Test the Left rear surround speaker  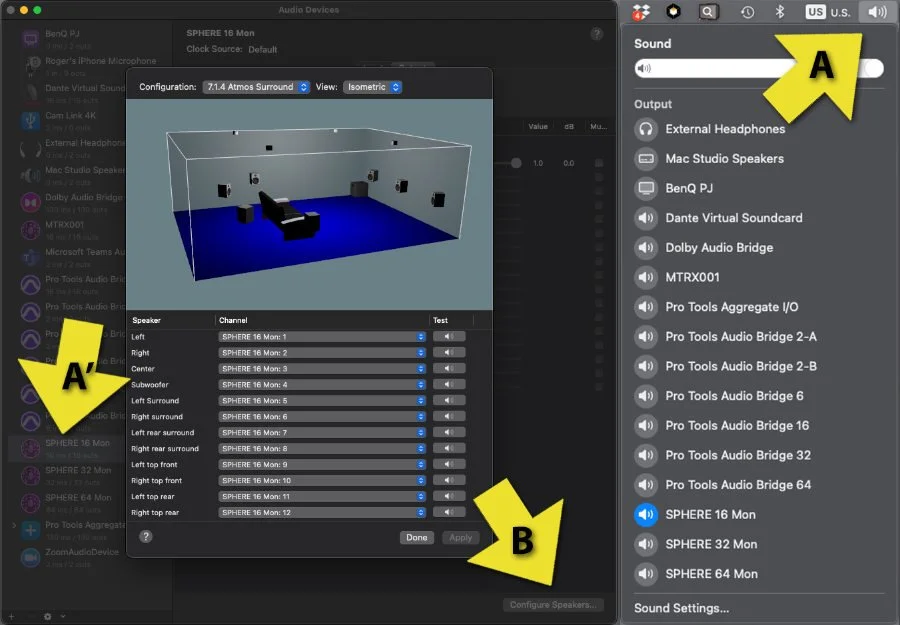(449, 432)
